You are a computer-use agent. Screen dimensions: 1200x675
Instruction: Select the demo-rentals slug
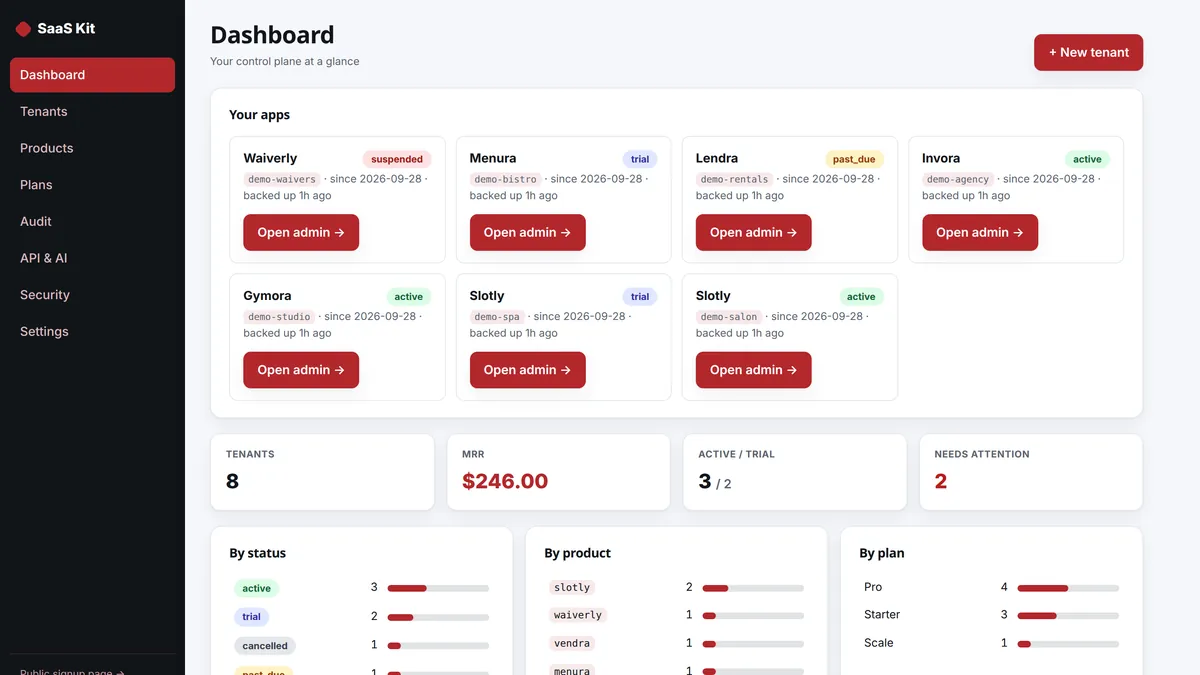[x=735, y=180]
